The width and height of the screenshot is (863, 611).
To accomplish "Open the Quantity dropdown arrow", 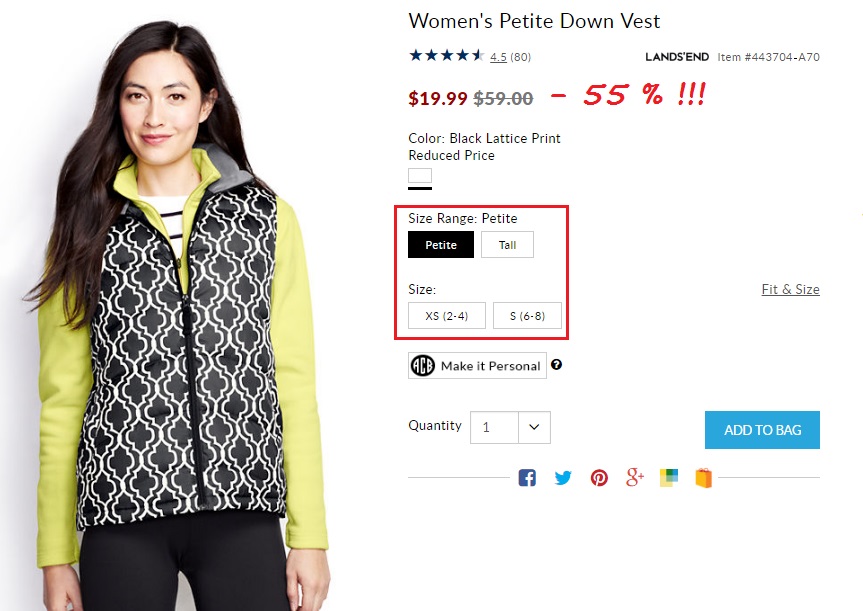I will 534,427.
